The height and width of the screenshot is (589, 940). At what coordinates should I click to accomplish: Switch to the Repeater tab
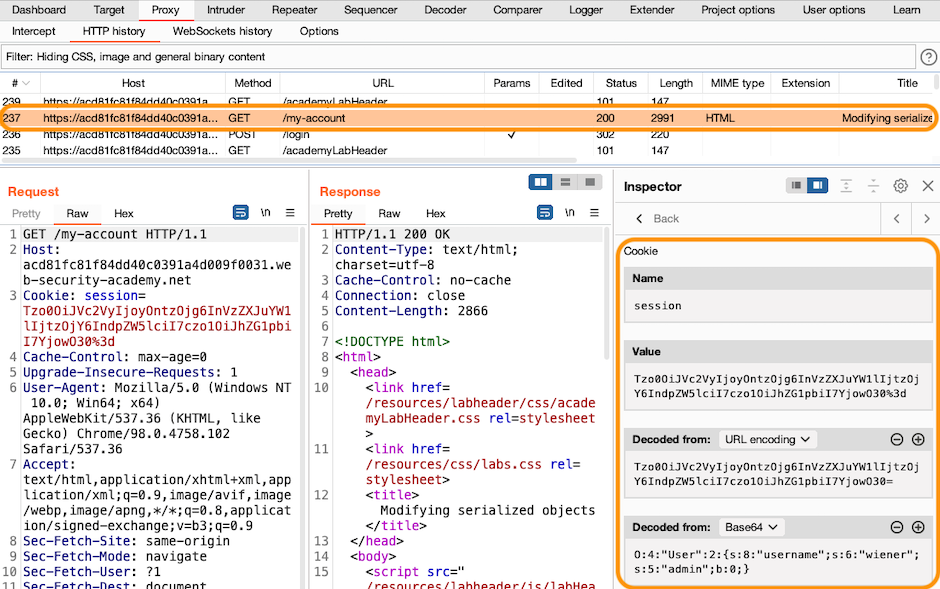pos(291,10)
